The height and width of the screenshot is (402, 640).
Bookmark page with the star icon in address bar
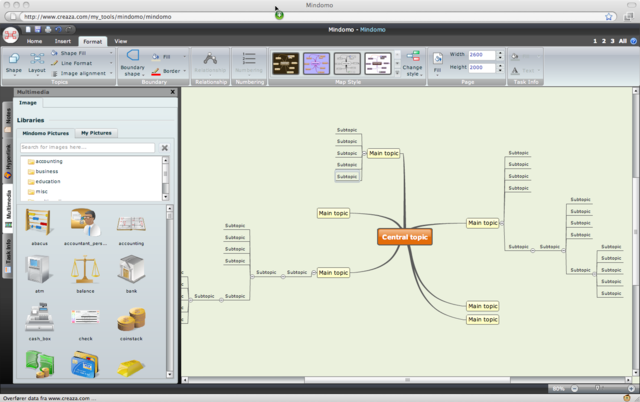click(x=609, y=17)
